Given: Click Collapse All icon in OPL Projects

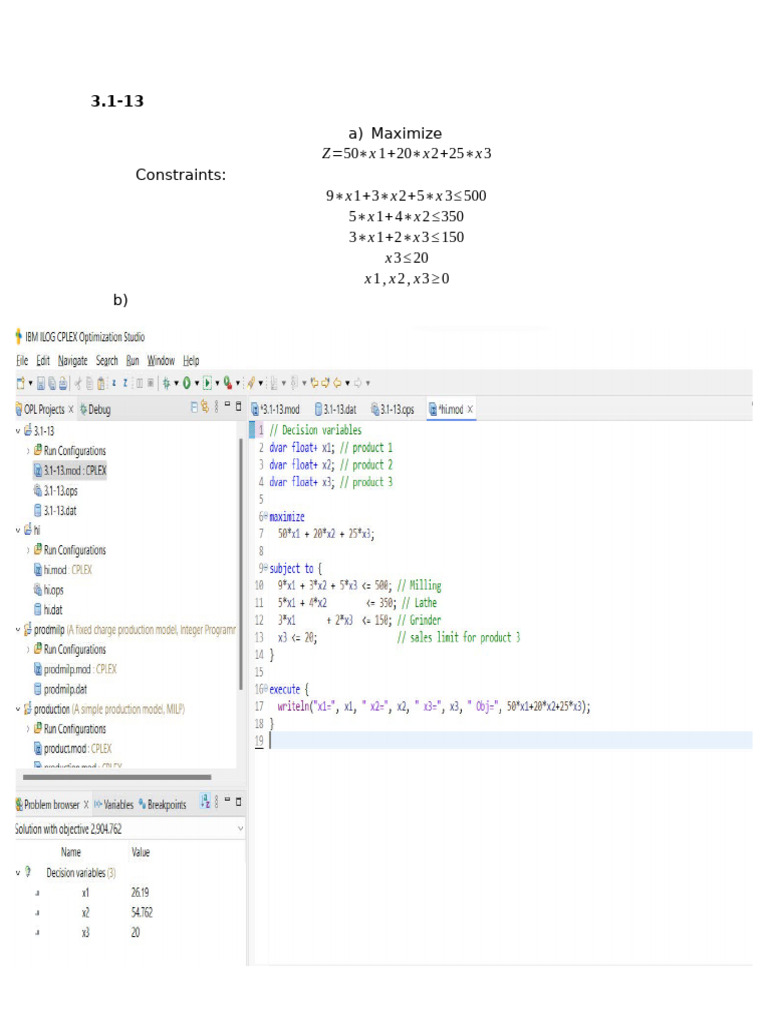Looking at the screenshot, I should (194, 408).
